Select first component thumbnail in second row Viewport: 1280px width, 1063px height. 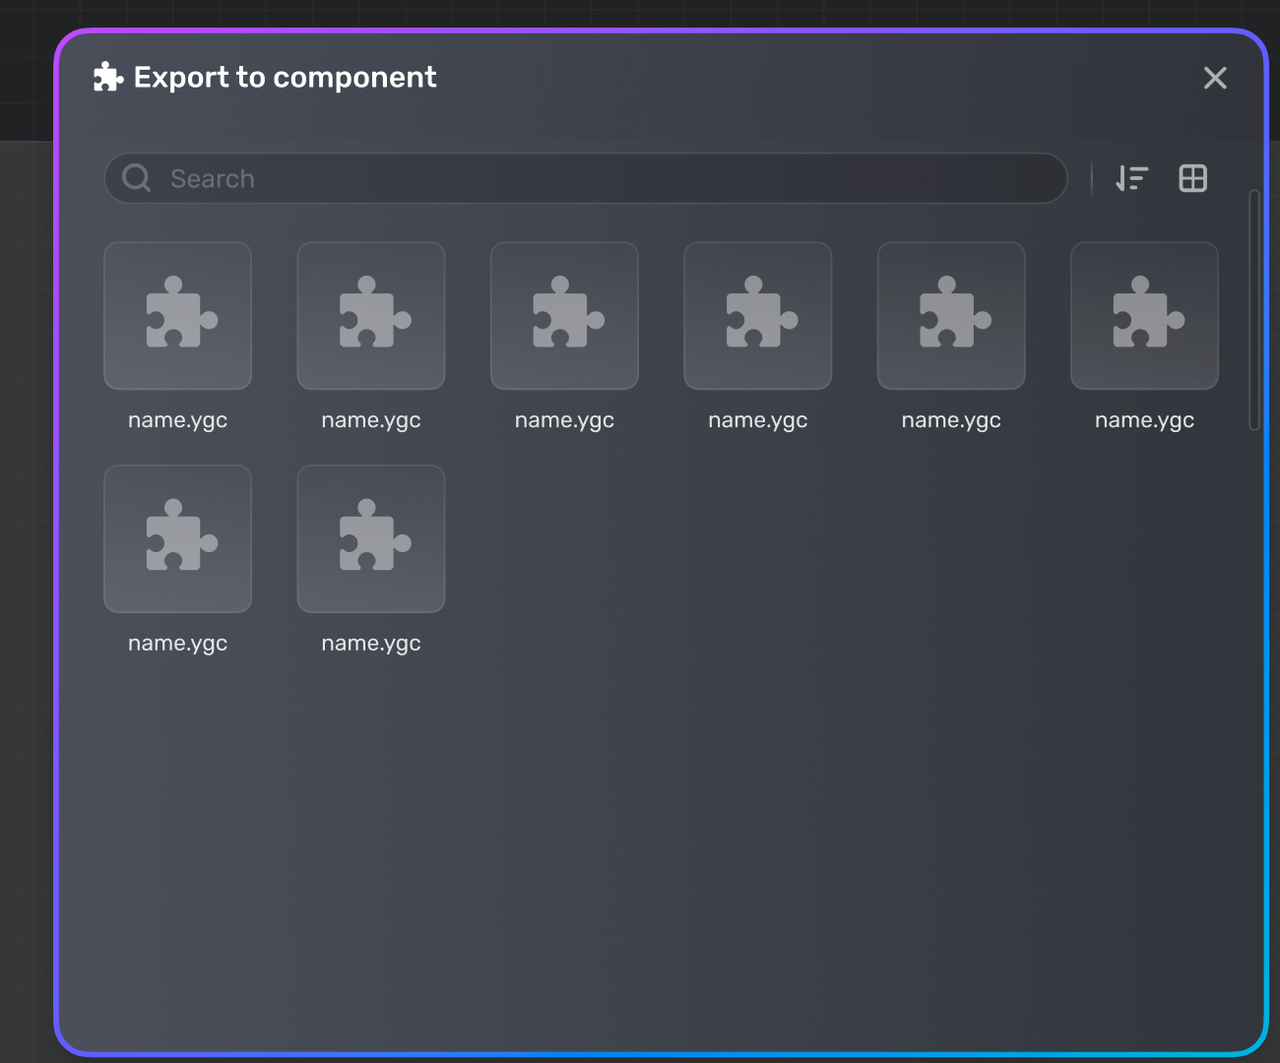pyautogui.click(x=178, y=538)
